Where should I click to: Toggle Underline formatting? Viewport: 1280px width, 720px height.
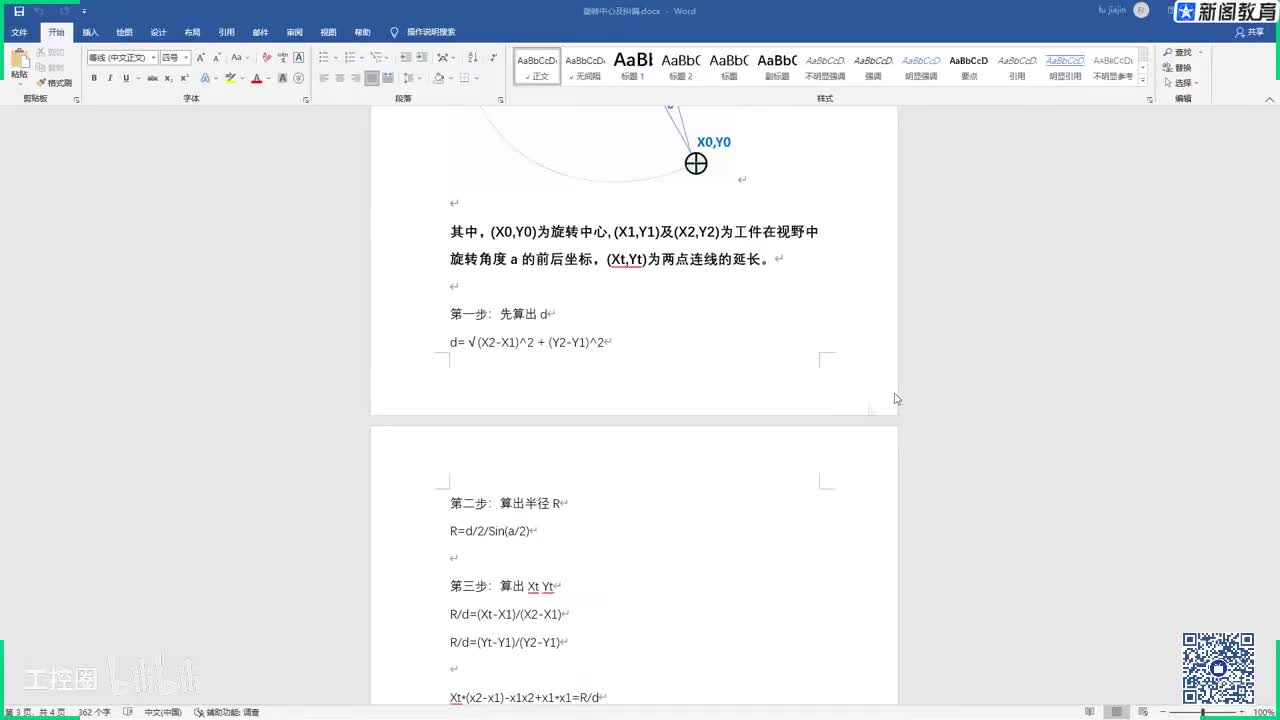click(x=126, y=78)
